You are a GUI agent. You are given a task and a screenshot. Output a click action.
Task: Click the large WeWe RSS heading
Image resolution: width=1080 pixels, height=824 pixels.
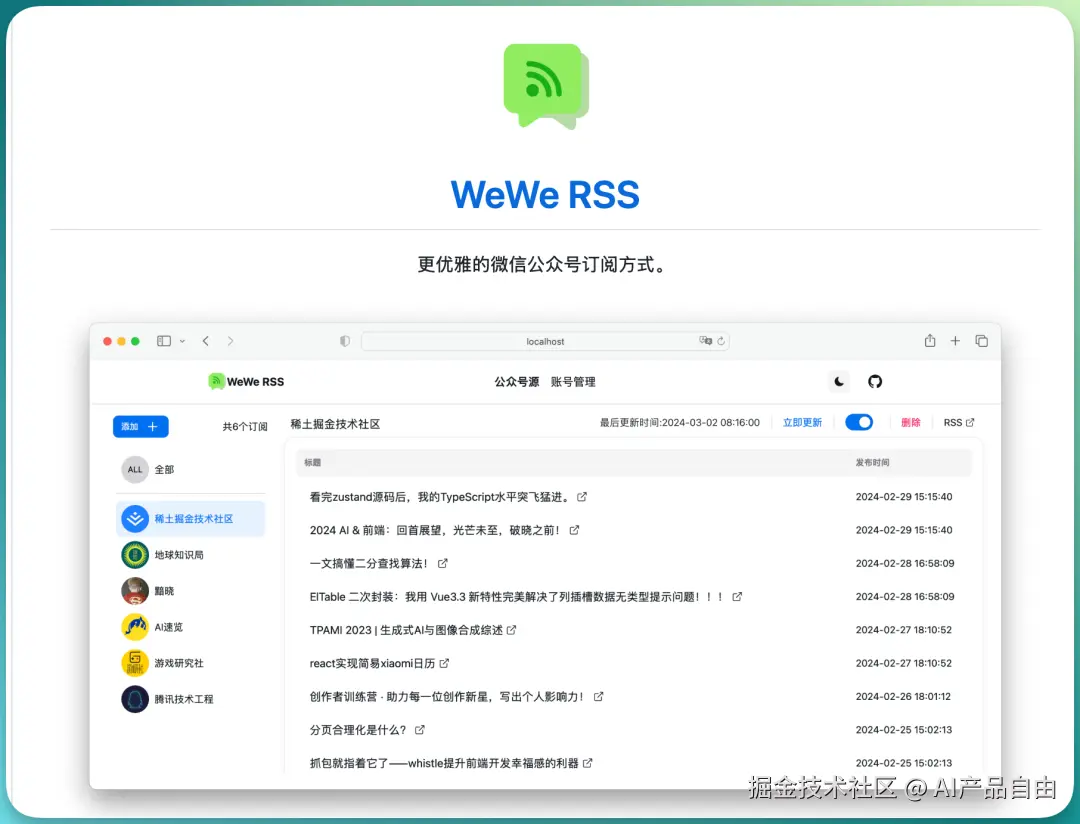(545, 194)
